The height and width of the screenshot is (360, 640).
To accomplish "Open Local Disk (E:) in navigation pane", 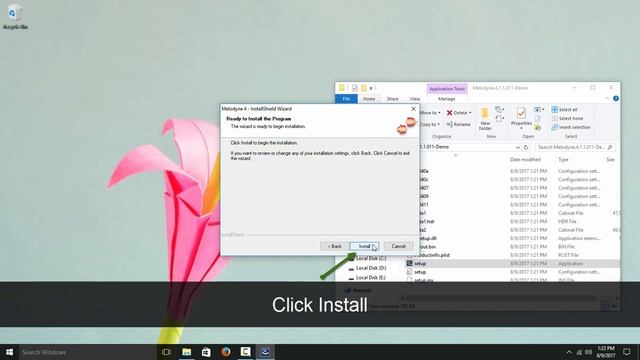I will (x=367, y=278).
